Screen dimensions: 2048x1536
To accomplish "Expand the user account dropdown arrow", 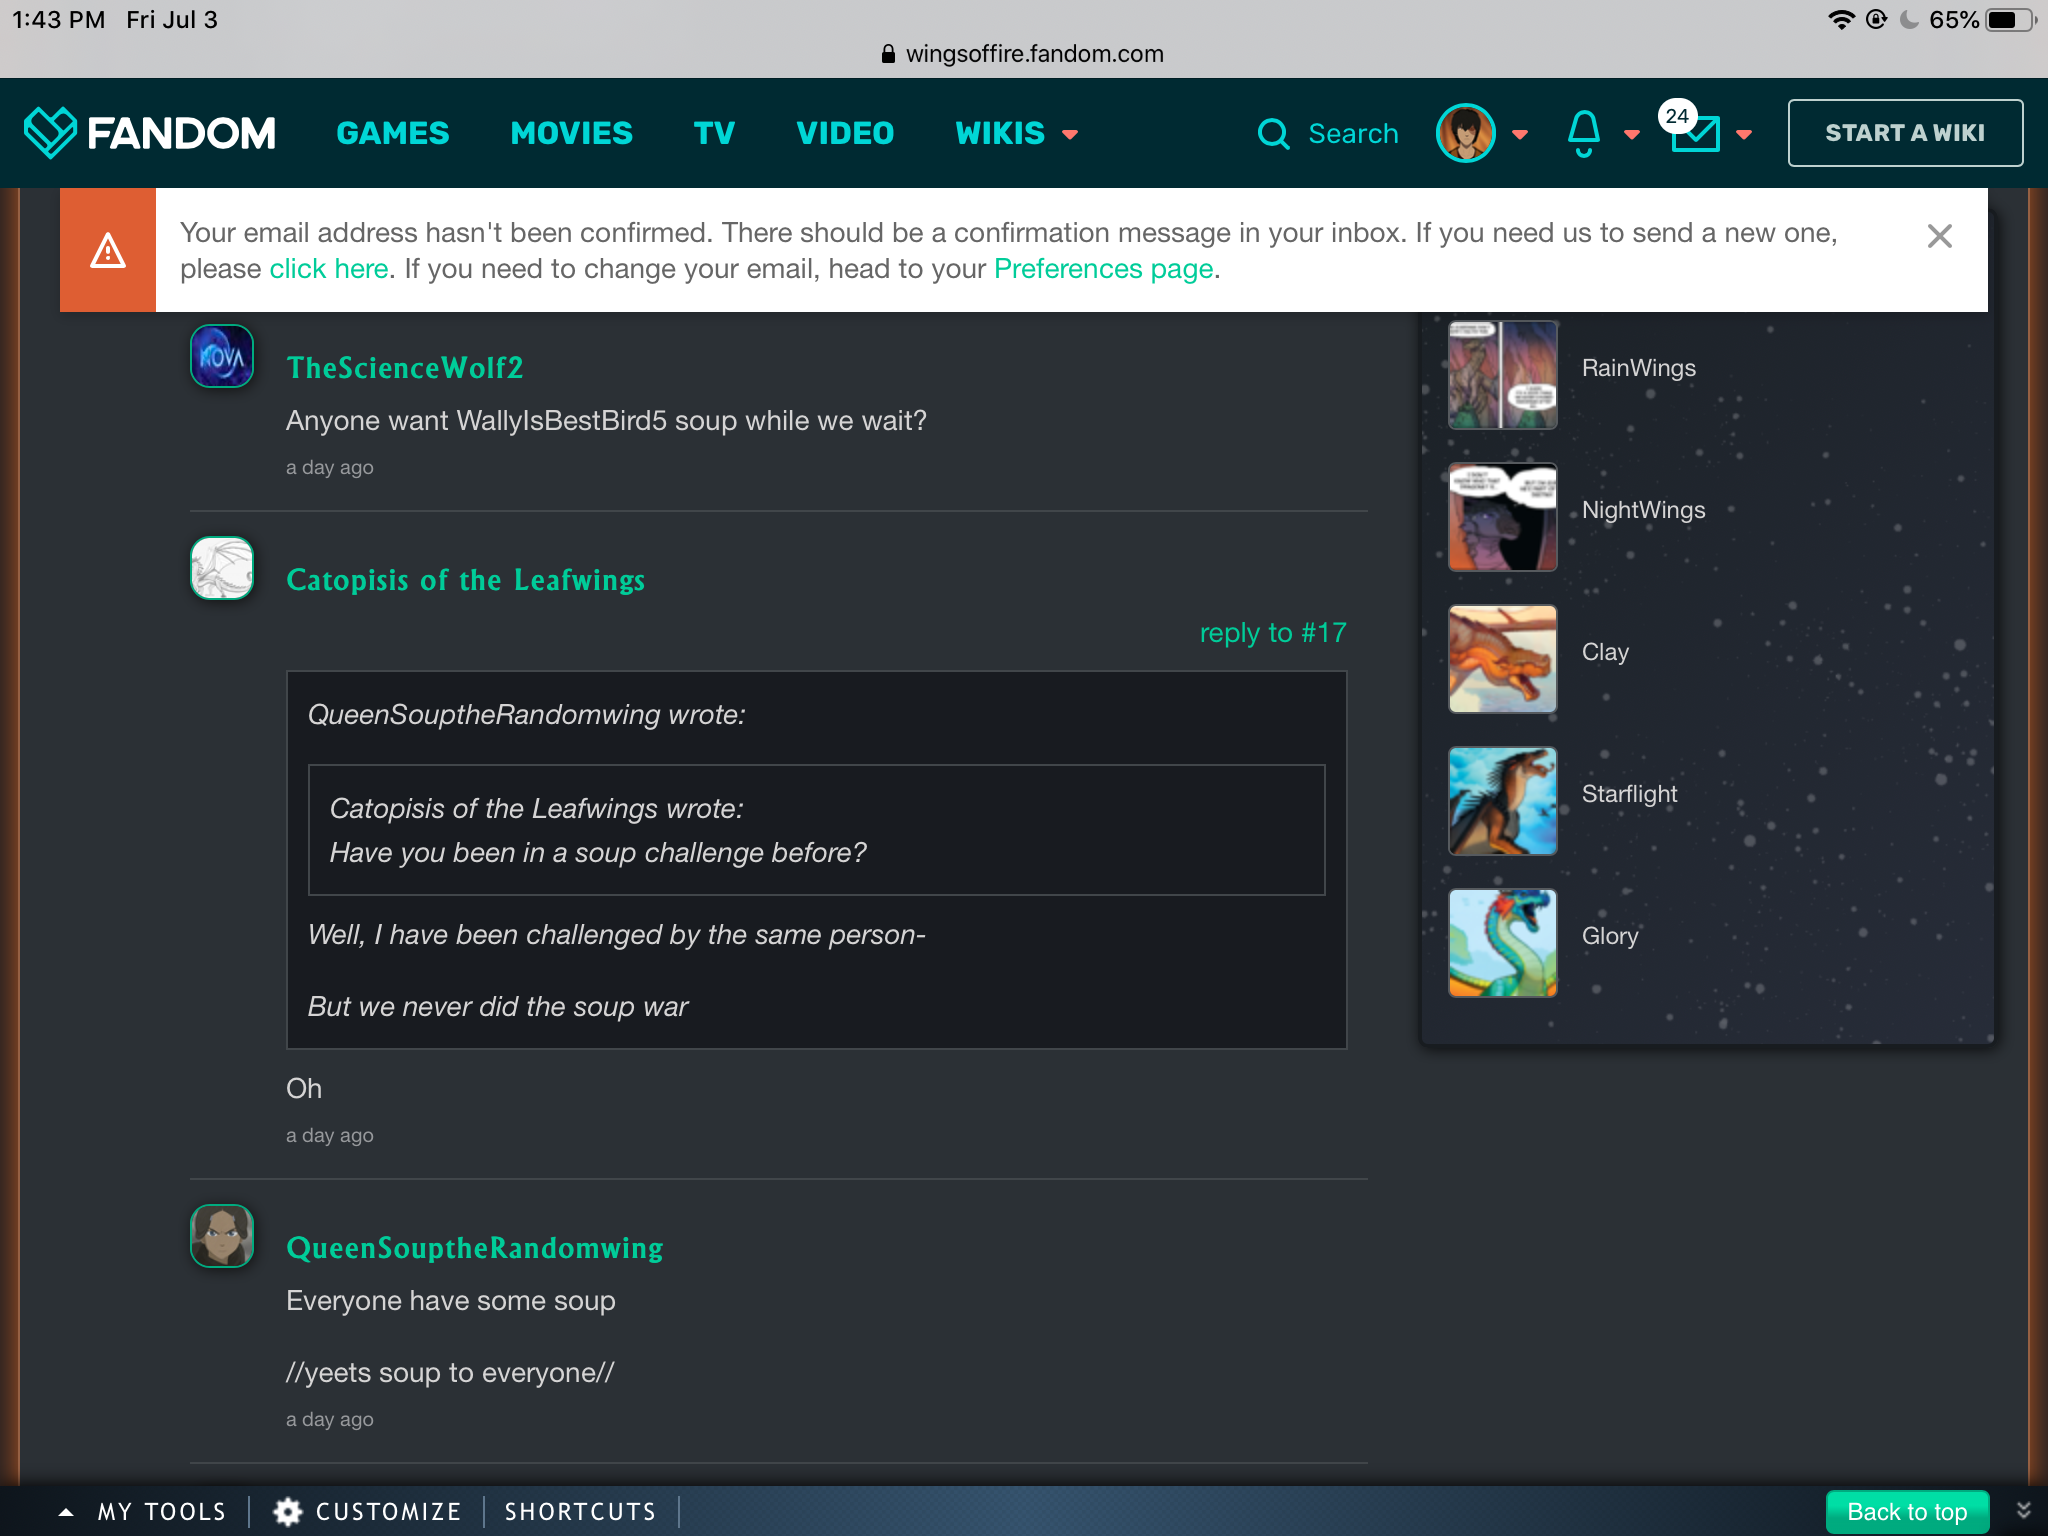I will [1520, 134].
